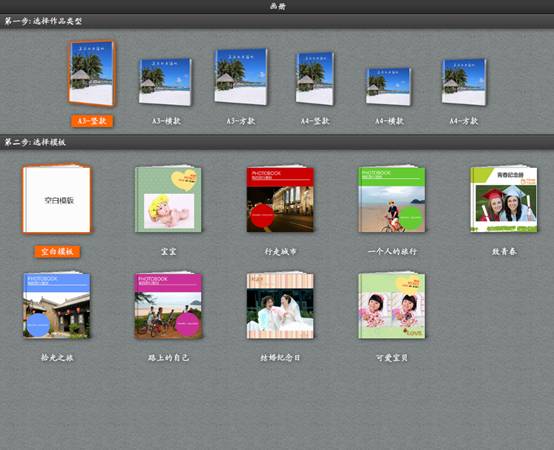The width and height of the screenshot is (554, 450).
Task: Pick the A4-方款 album type thumbnail
Action: 464,82
